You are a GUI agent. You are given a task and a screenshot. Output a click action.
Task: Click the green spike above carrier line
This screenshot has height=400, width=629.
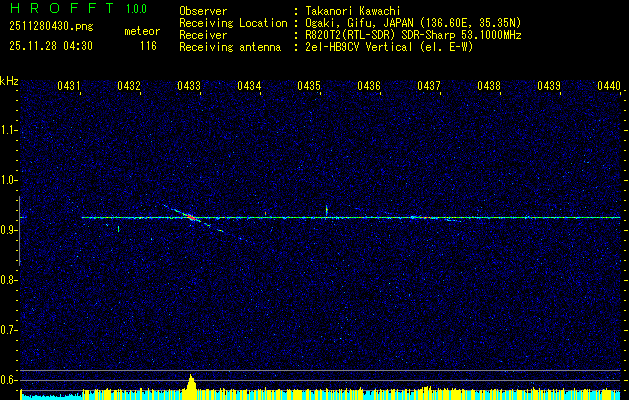pos(327,209)
